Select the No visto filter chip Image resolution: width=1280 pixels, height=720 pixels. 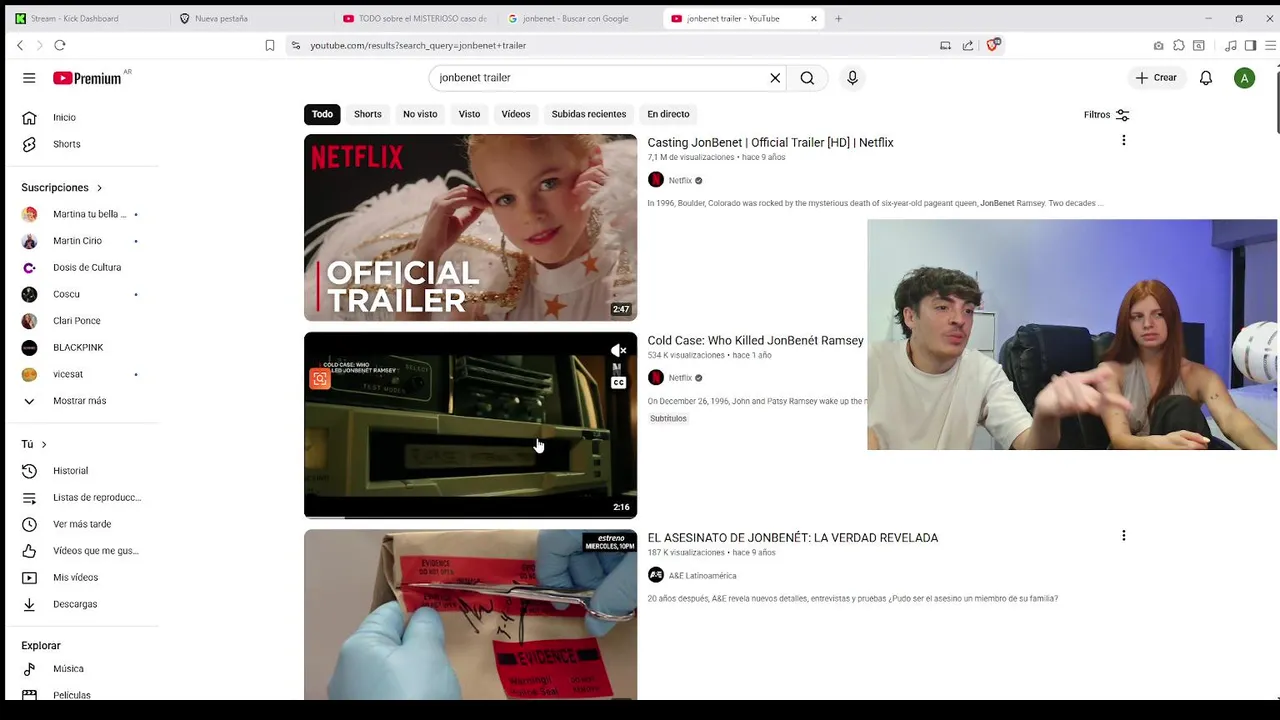coord(420,114)
